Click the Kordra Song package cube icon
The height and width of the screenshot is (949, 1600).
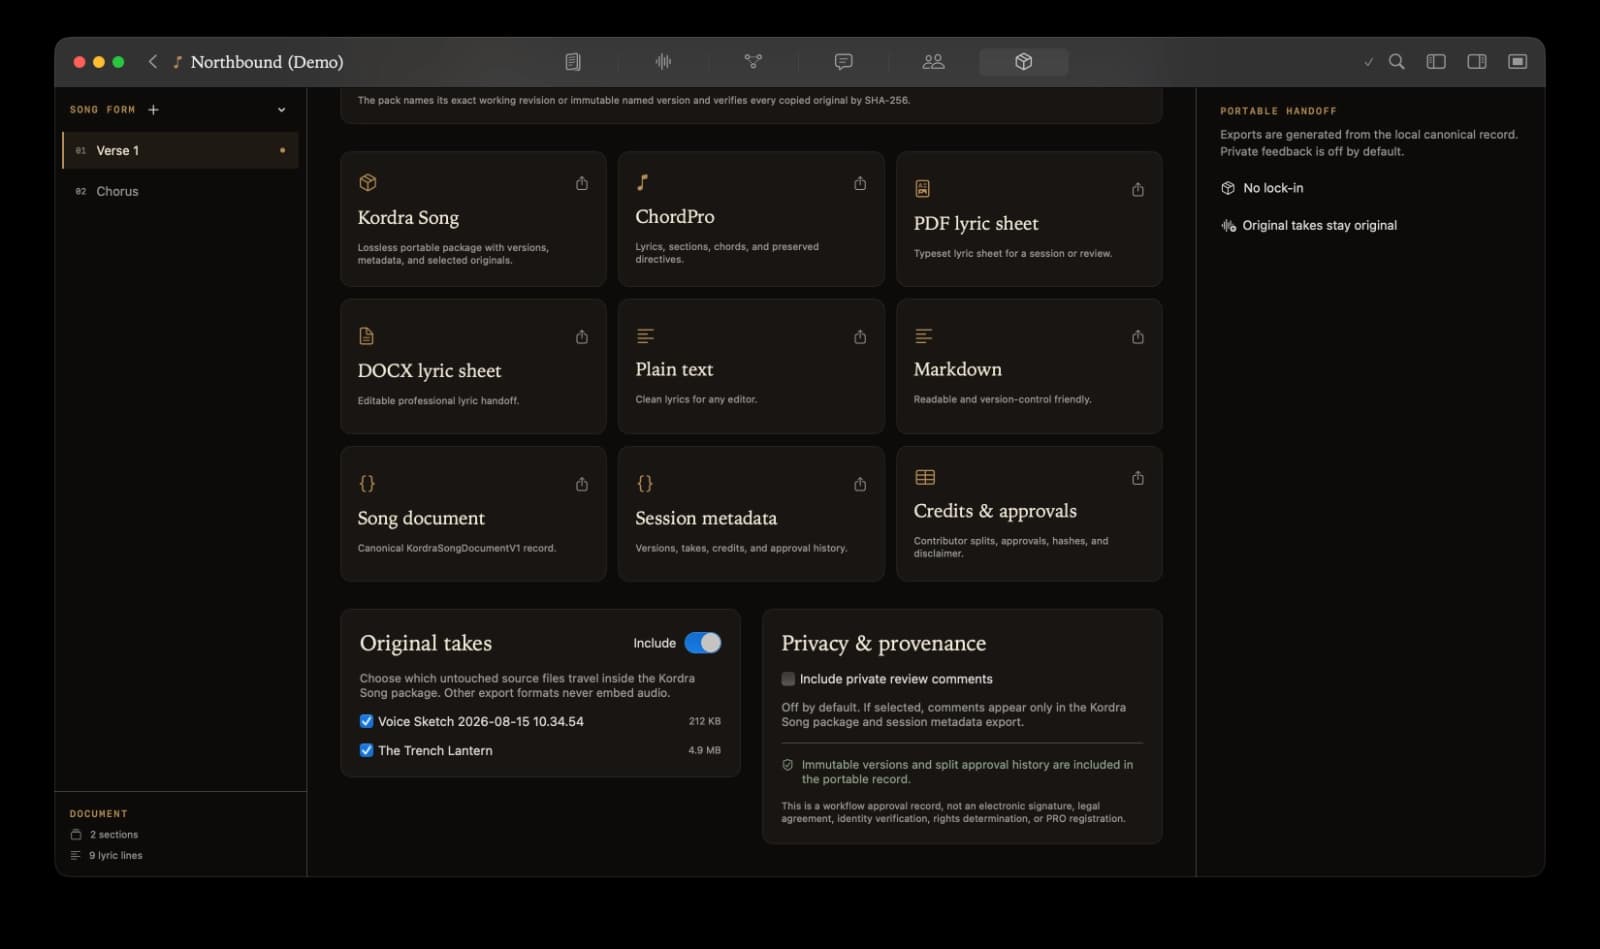click(368, 182)
